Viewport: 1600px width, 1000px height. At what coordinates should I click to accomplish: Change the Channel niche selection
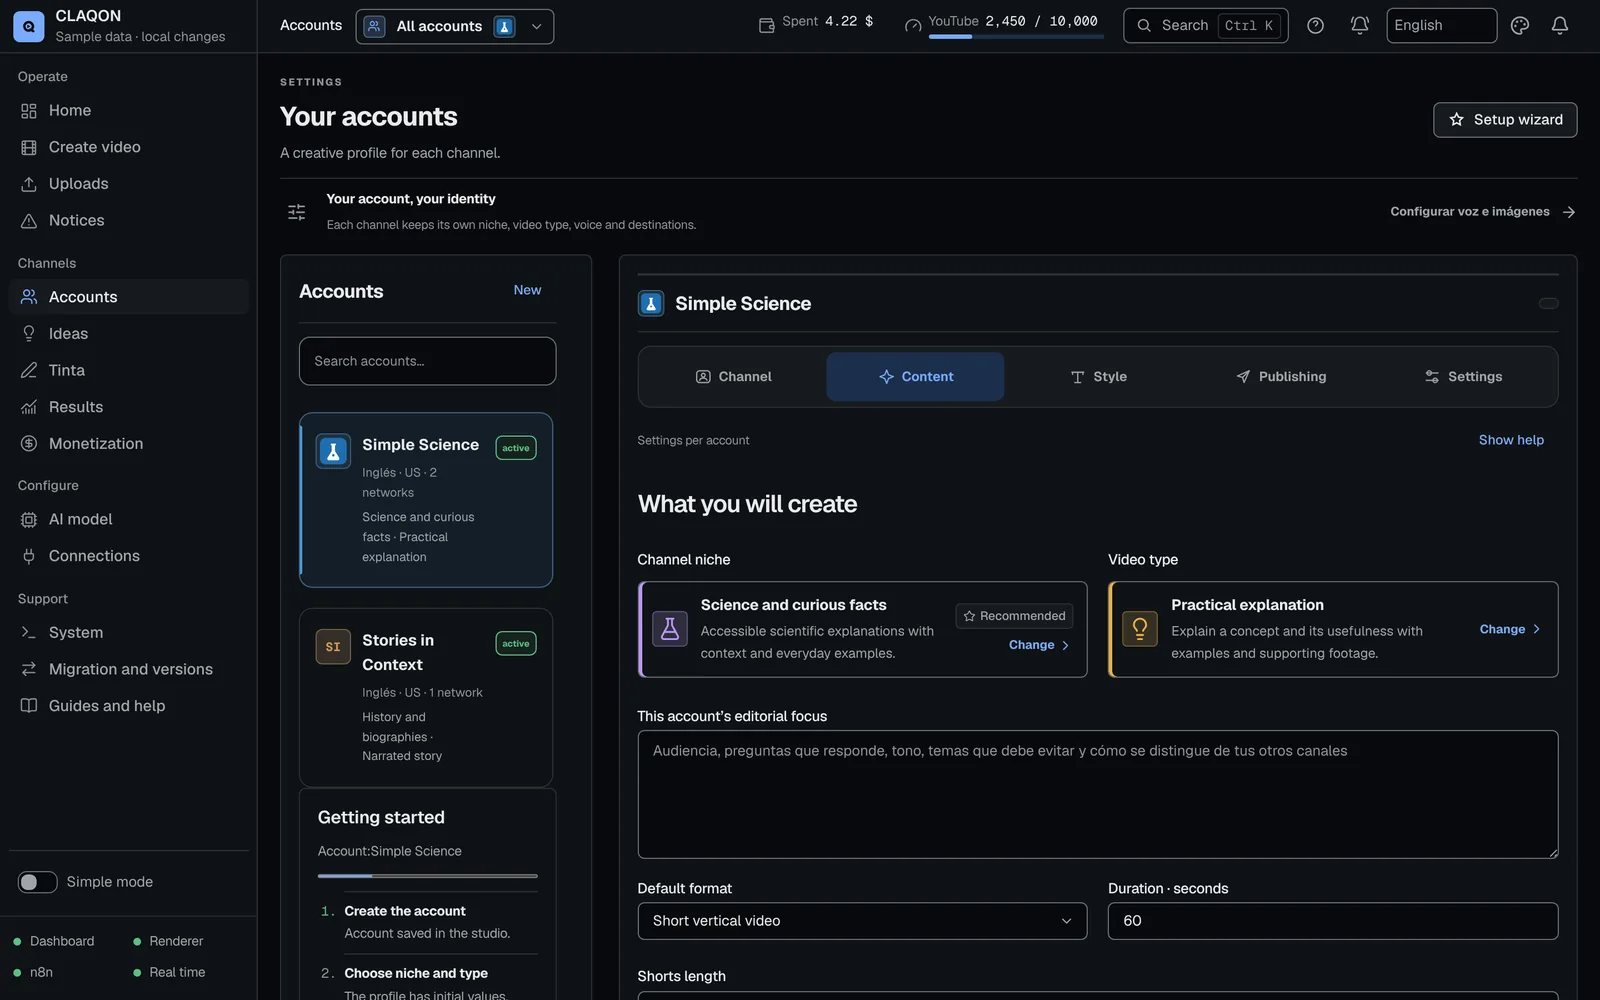[x=1039, y=645]
